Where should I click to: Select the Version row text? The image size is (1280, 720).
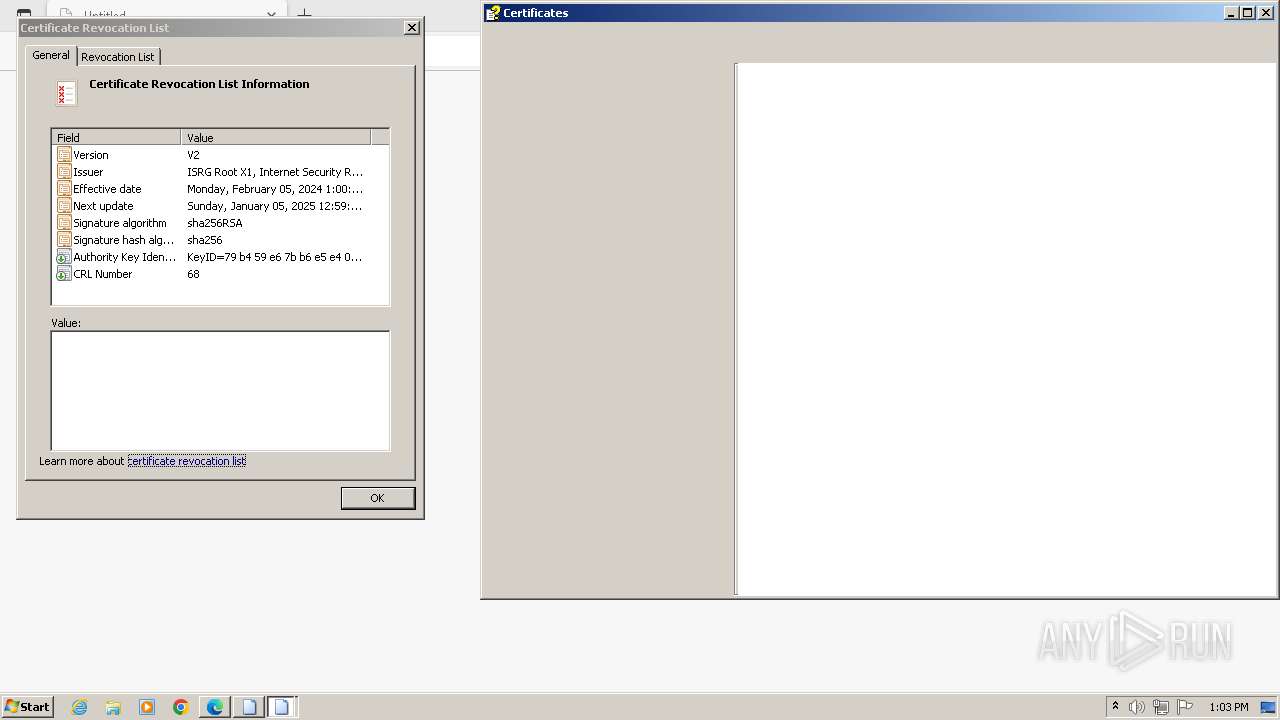click(x=91, y=155)
